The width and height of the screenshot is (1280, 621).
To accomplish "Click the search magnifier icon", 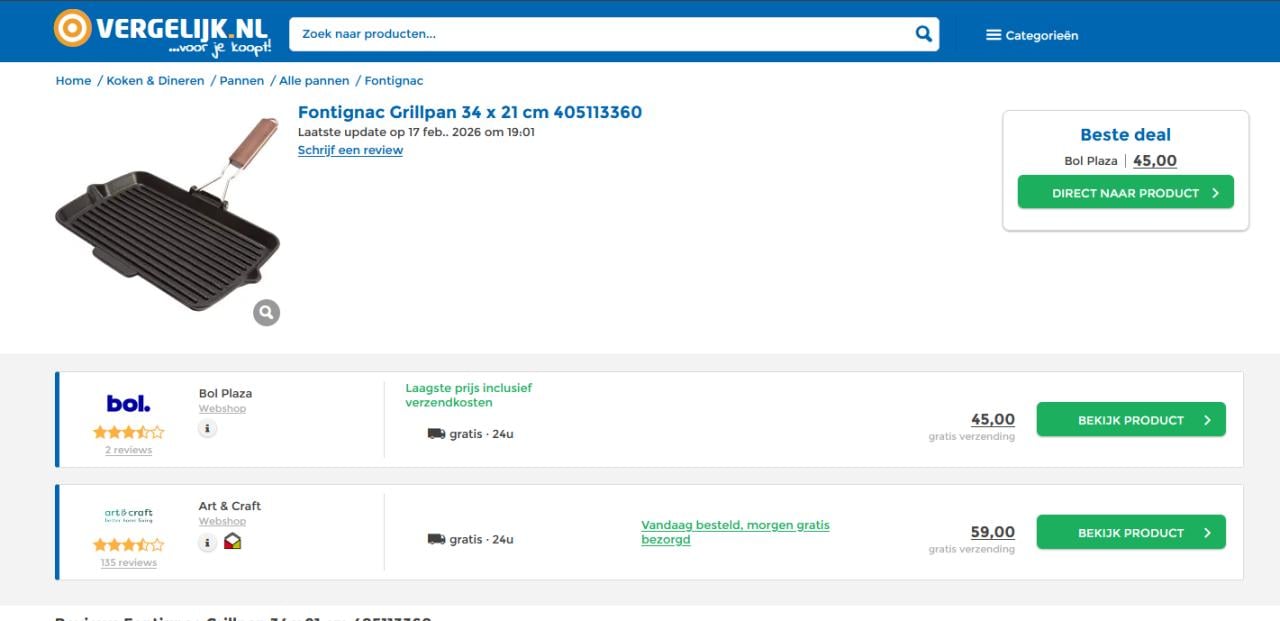I will pyautogui.click(x=923, y=34).
